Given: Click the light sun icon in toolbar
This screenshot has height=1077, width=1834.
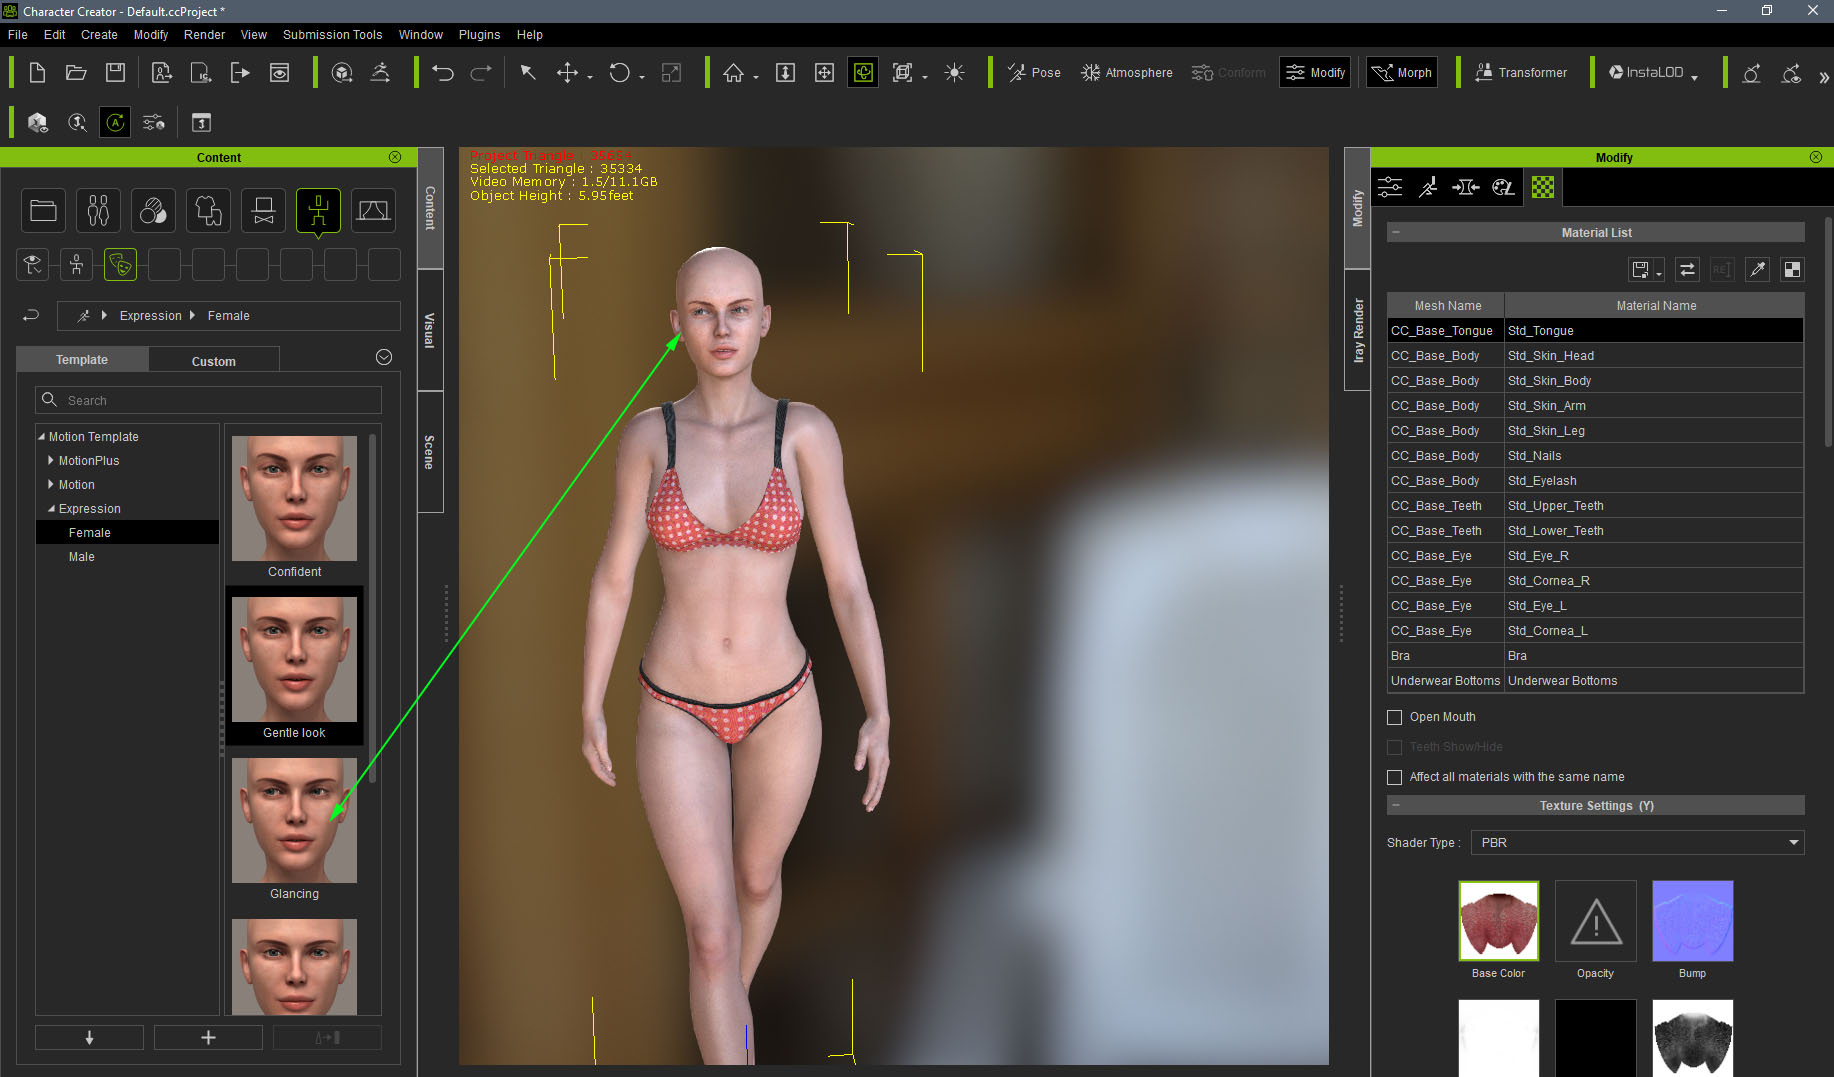Looking at the screenshot, I should [955, 73].
